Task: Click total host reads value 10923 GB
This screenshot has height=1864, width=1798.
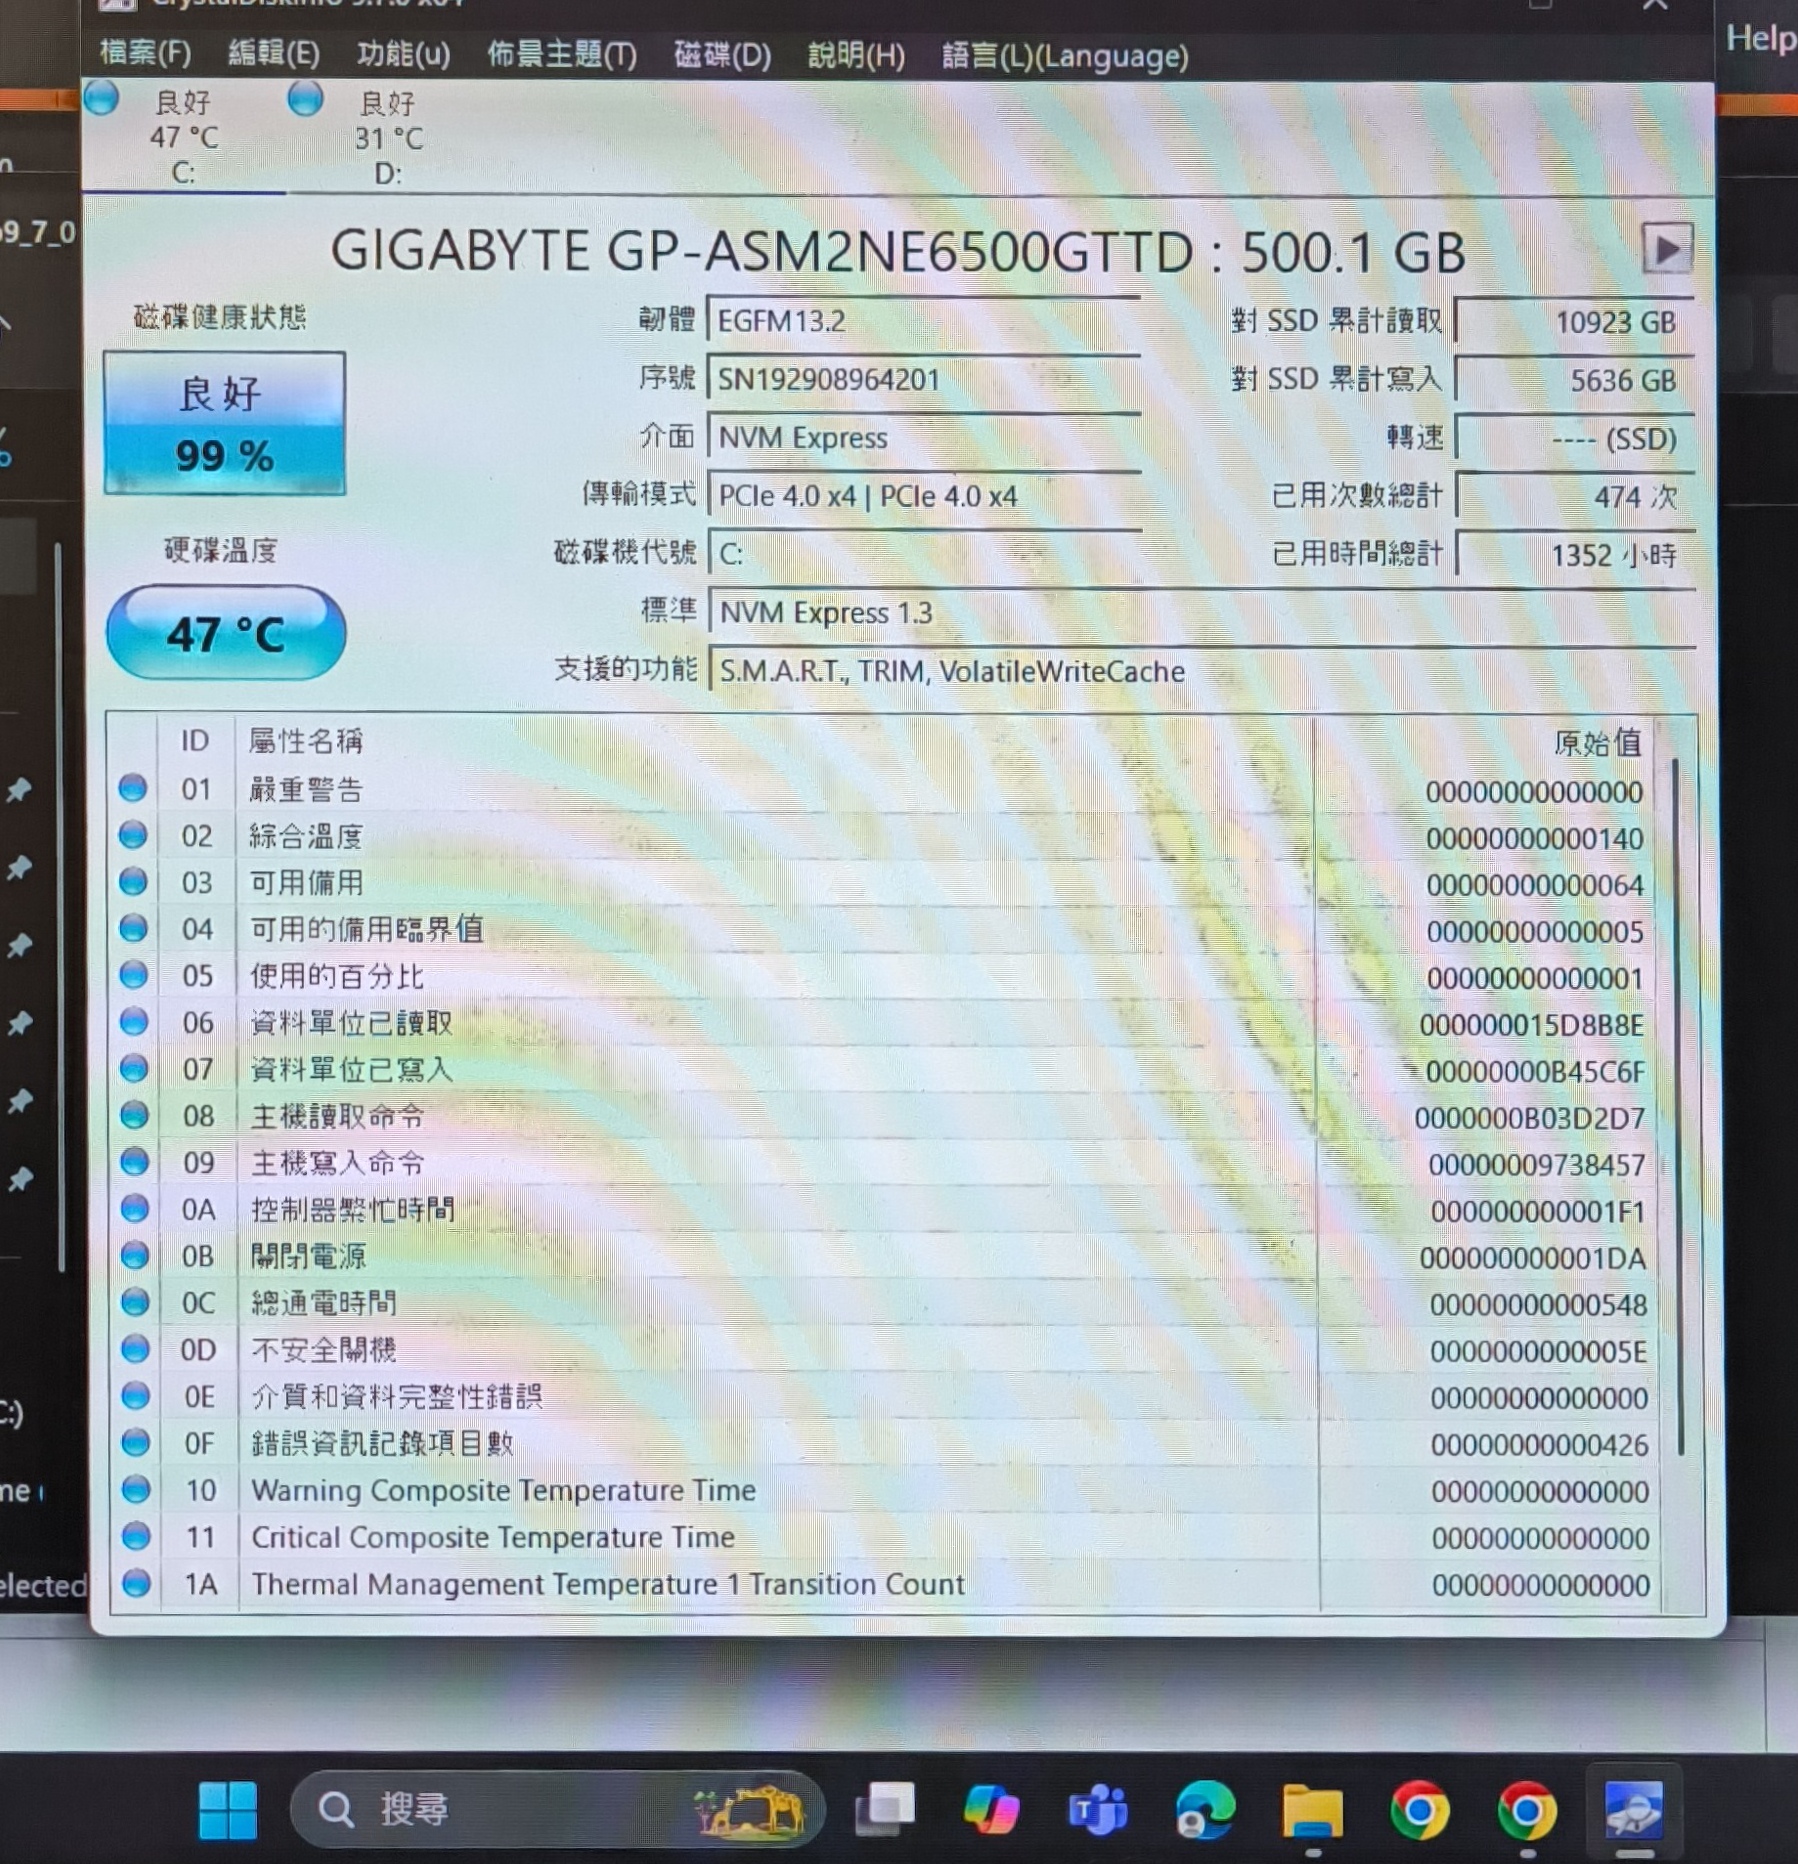Action: 1574,322
